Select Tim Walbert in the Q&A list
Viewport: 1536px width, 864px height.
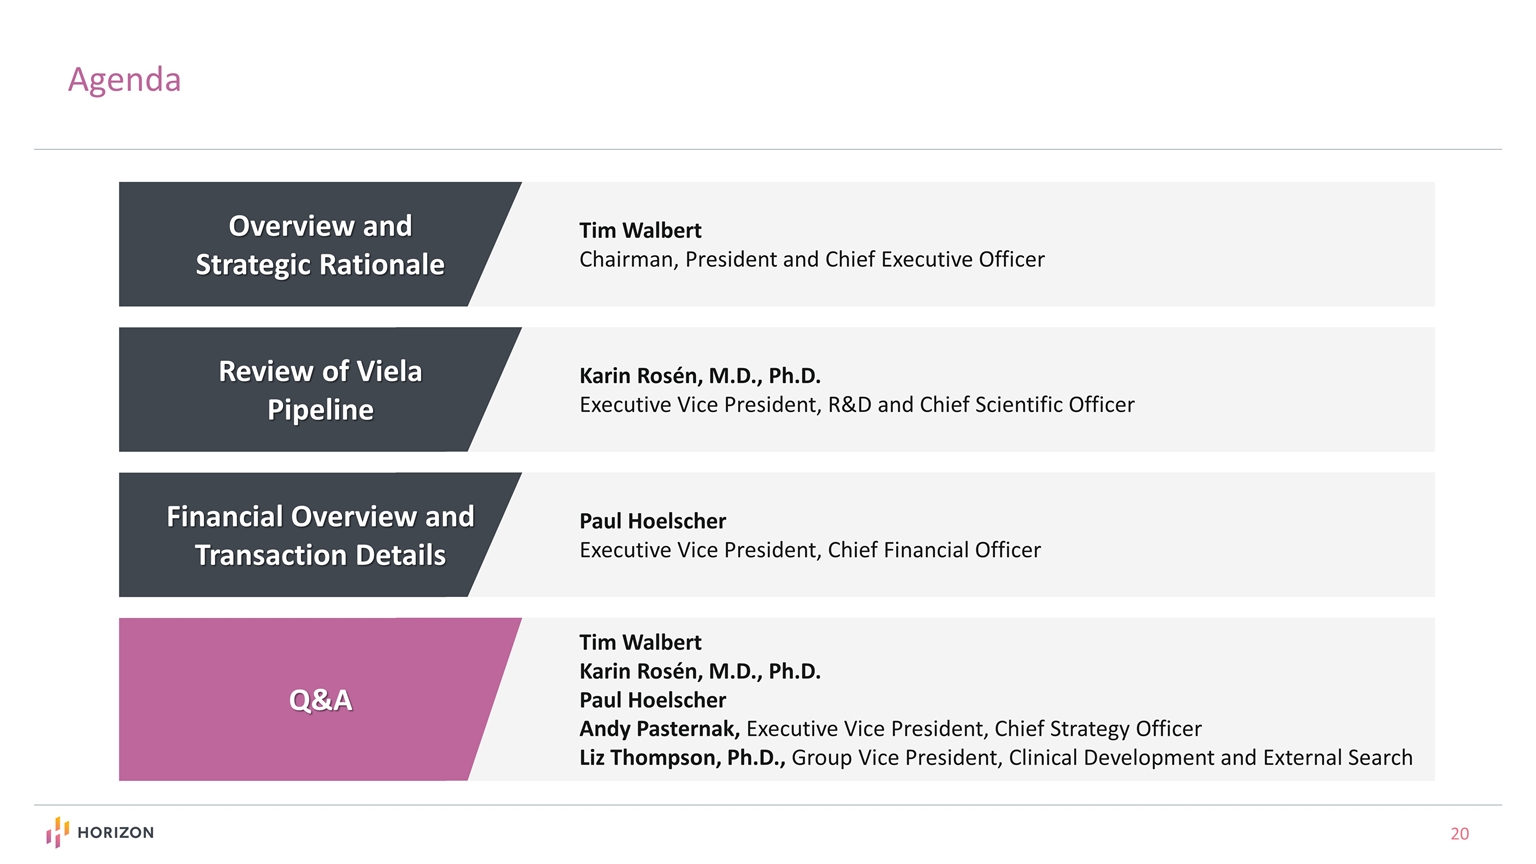point(640,642)
